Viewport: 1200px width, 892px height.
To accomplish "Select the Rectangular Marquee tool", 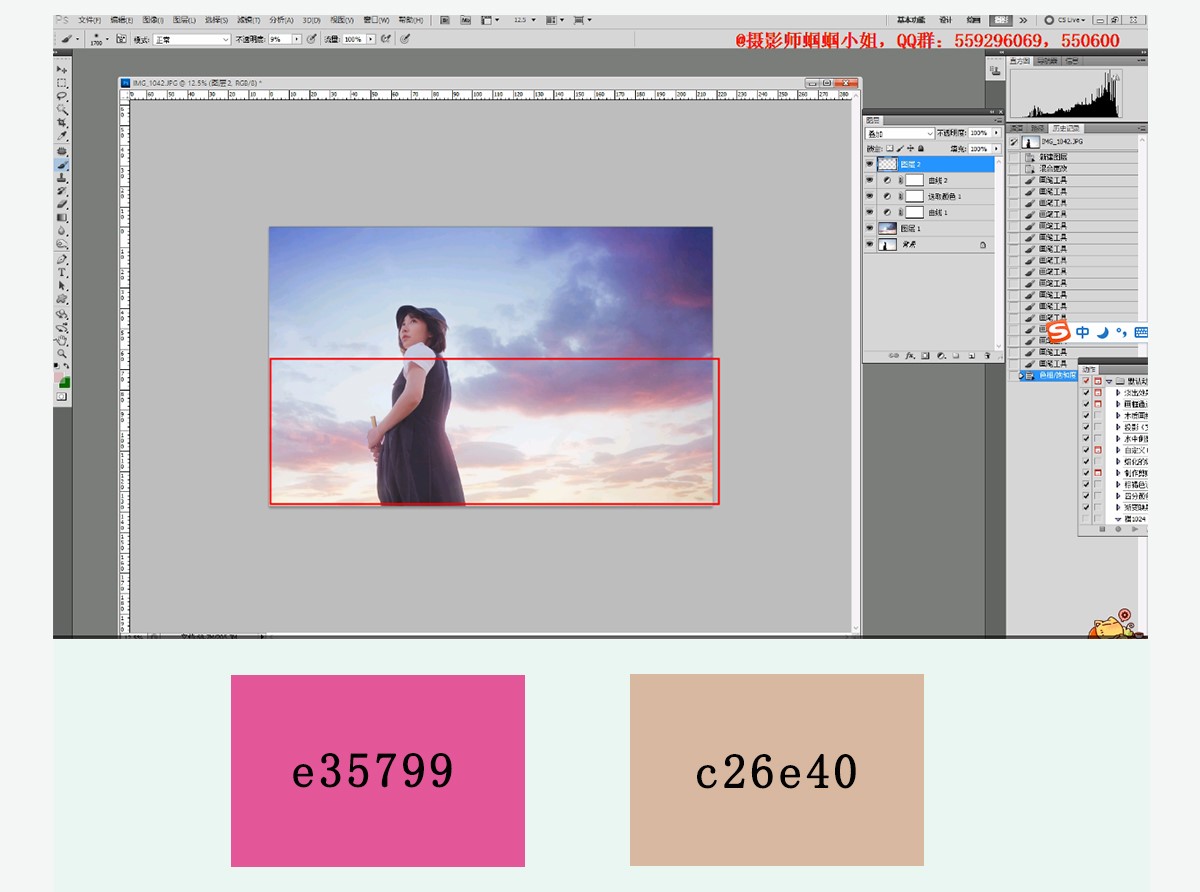I will (62, 83).
